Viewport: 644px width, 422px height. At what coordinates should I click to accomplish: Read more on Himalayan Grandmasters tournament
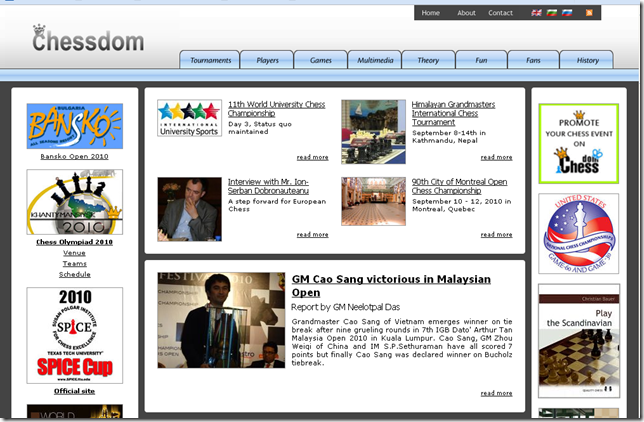tap(497, 157)
